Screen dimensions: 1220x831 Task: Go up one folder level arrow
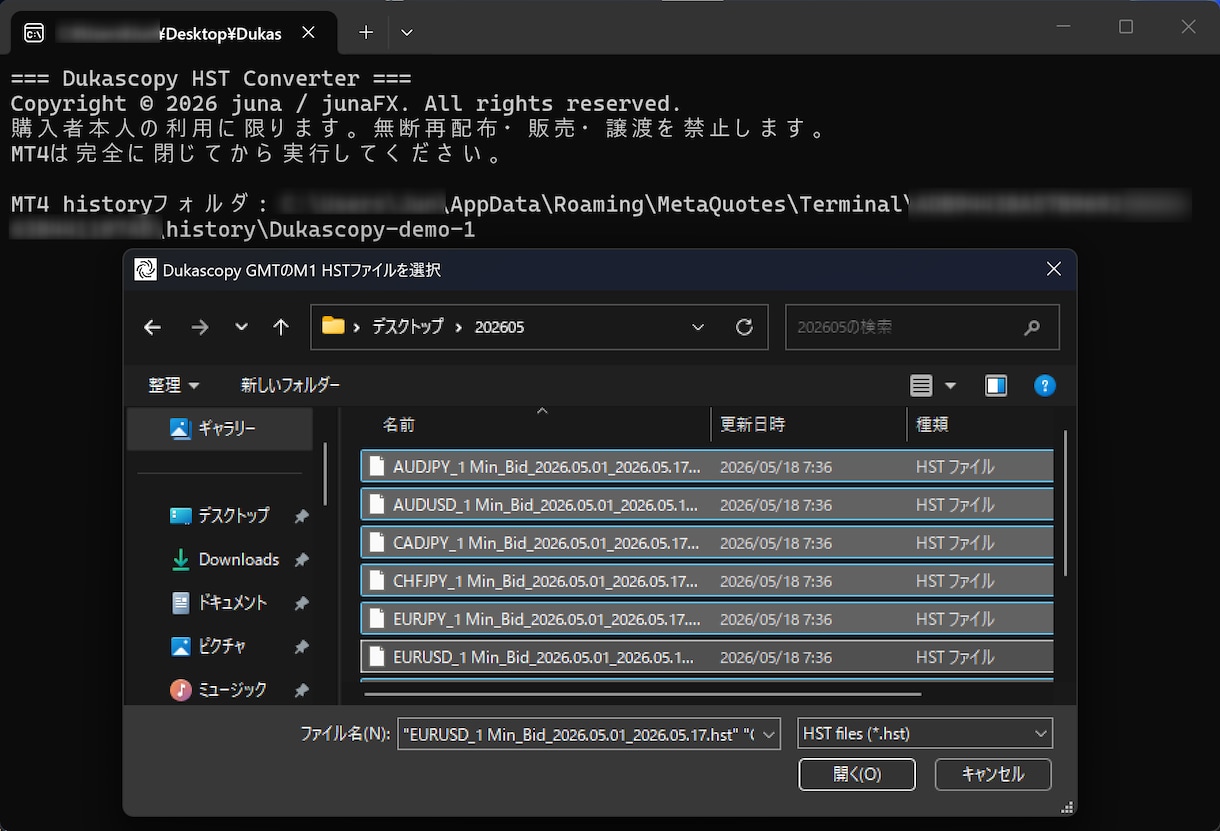click(x=281, y=327)
